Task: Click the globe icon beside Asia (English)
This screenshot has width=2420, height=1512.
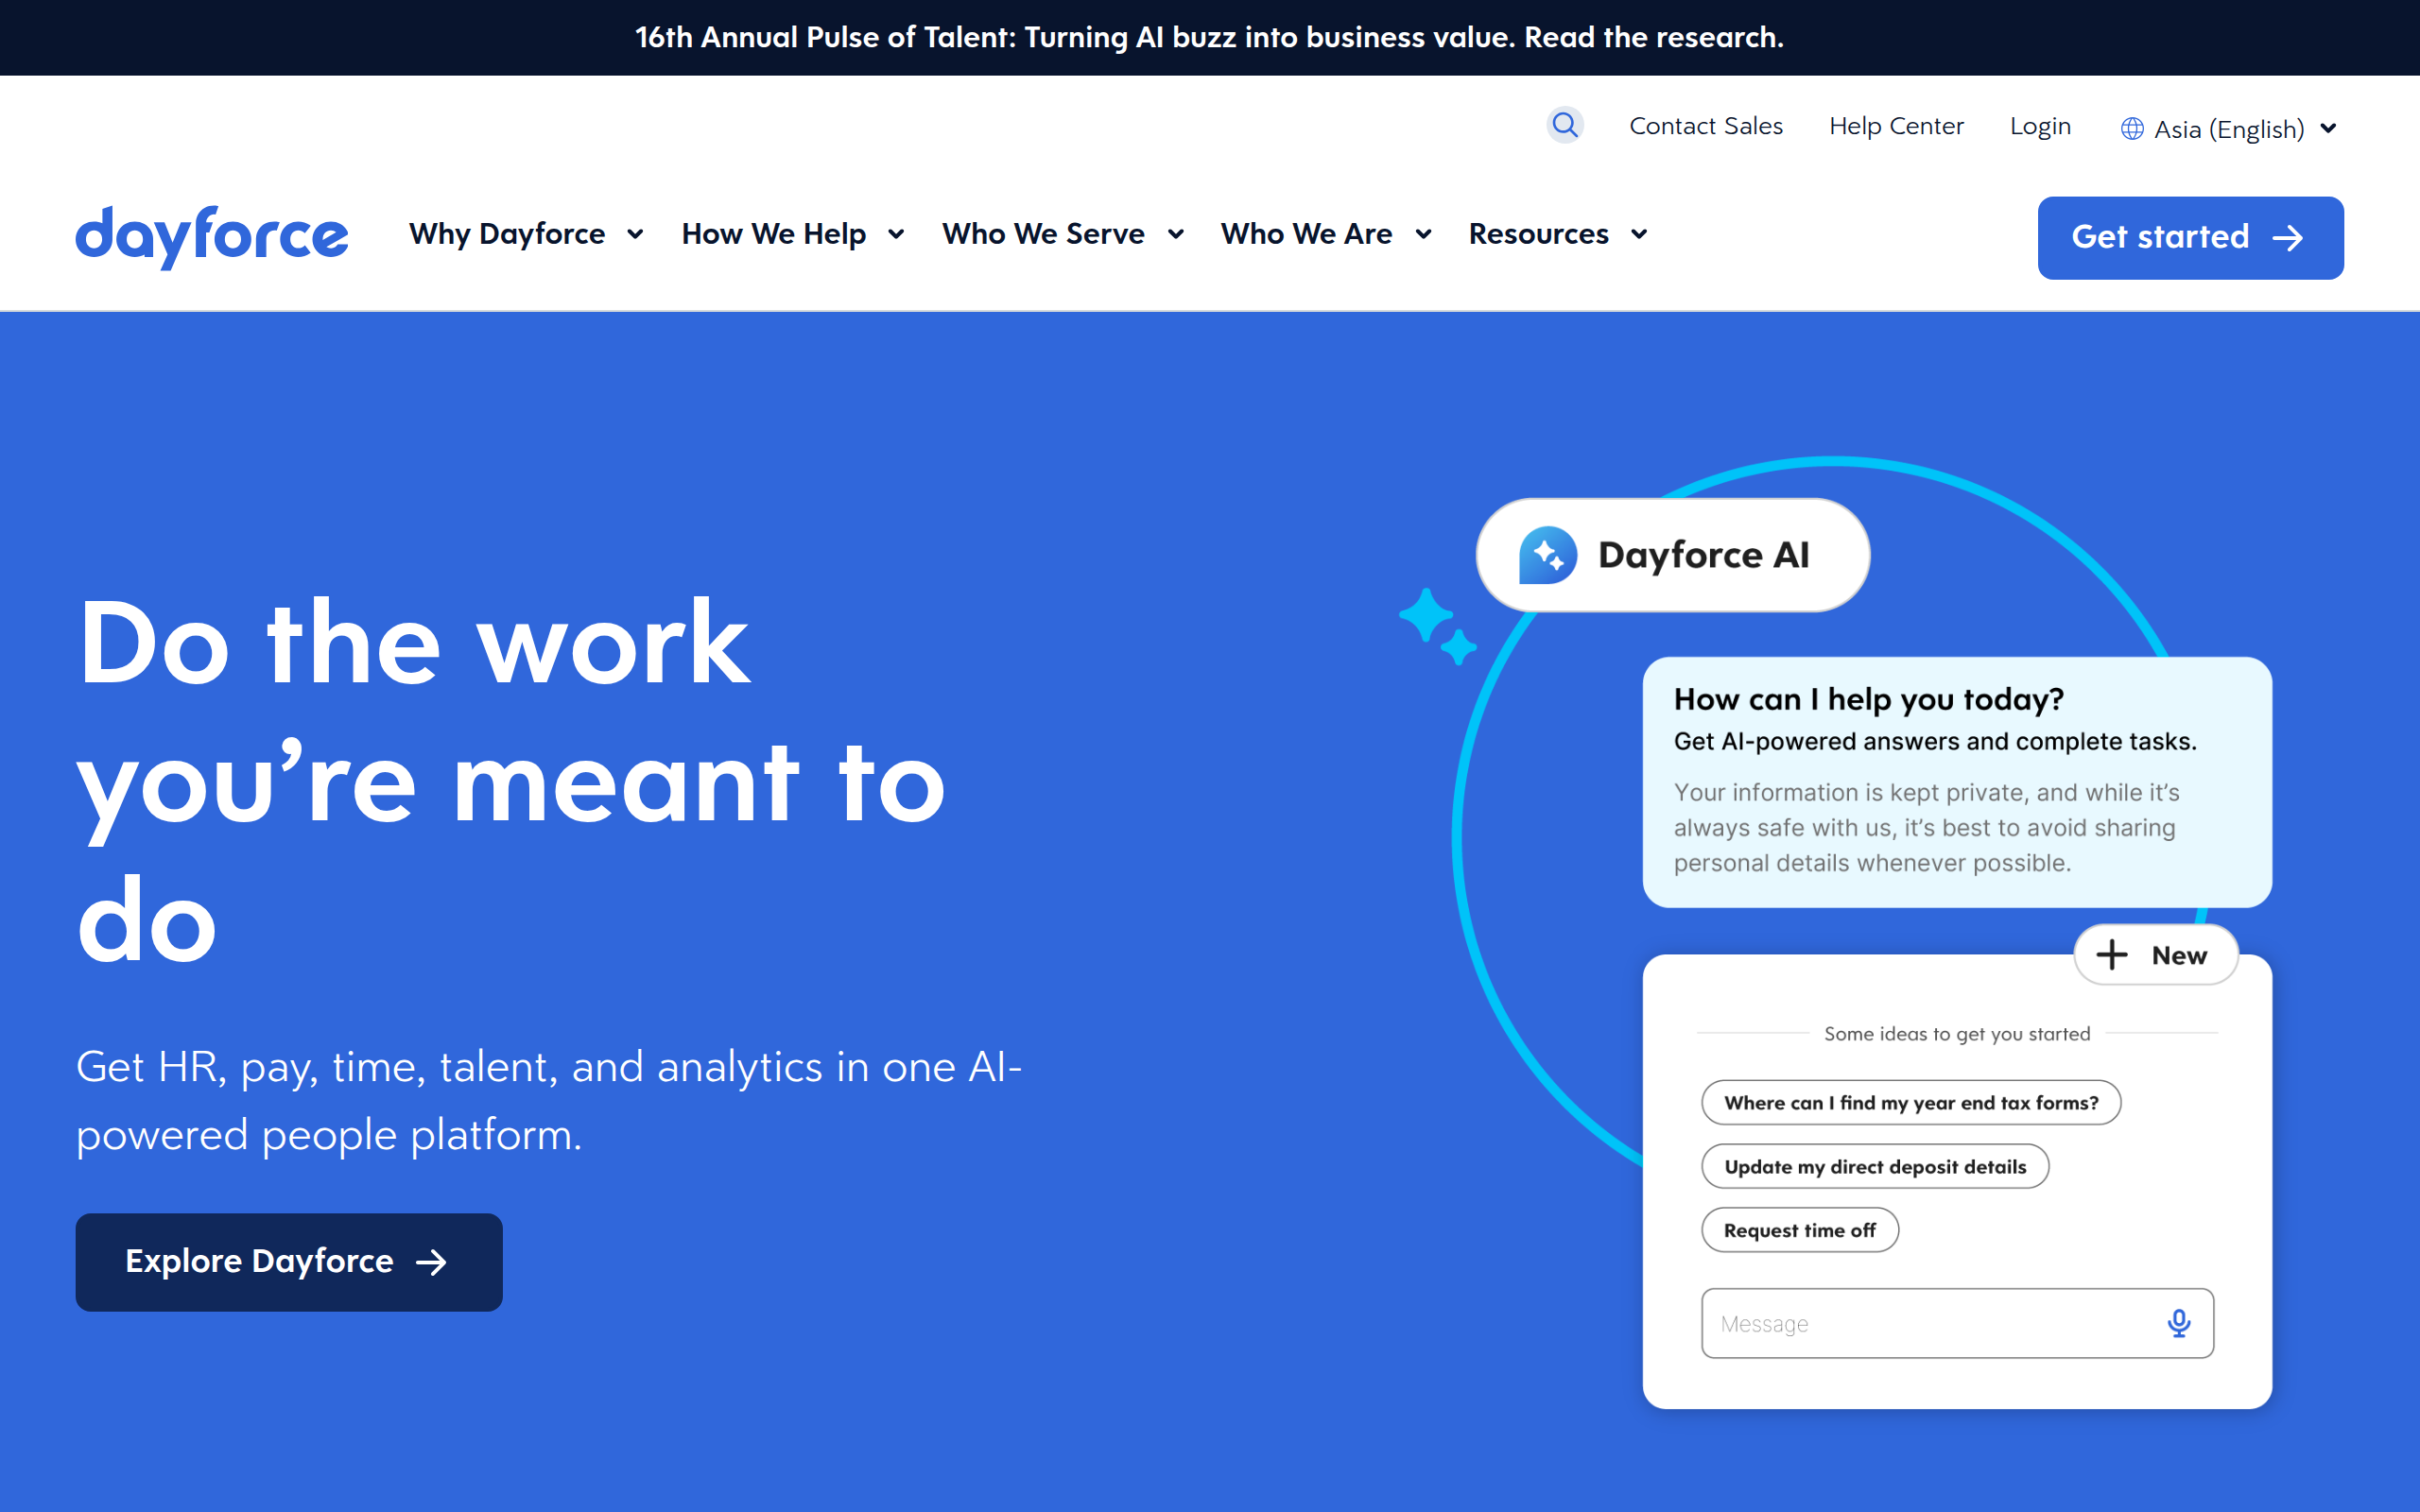Action: click(x=2131, y=129)
